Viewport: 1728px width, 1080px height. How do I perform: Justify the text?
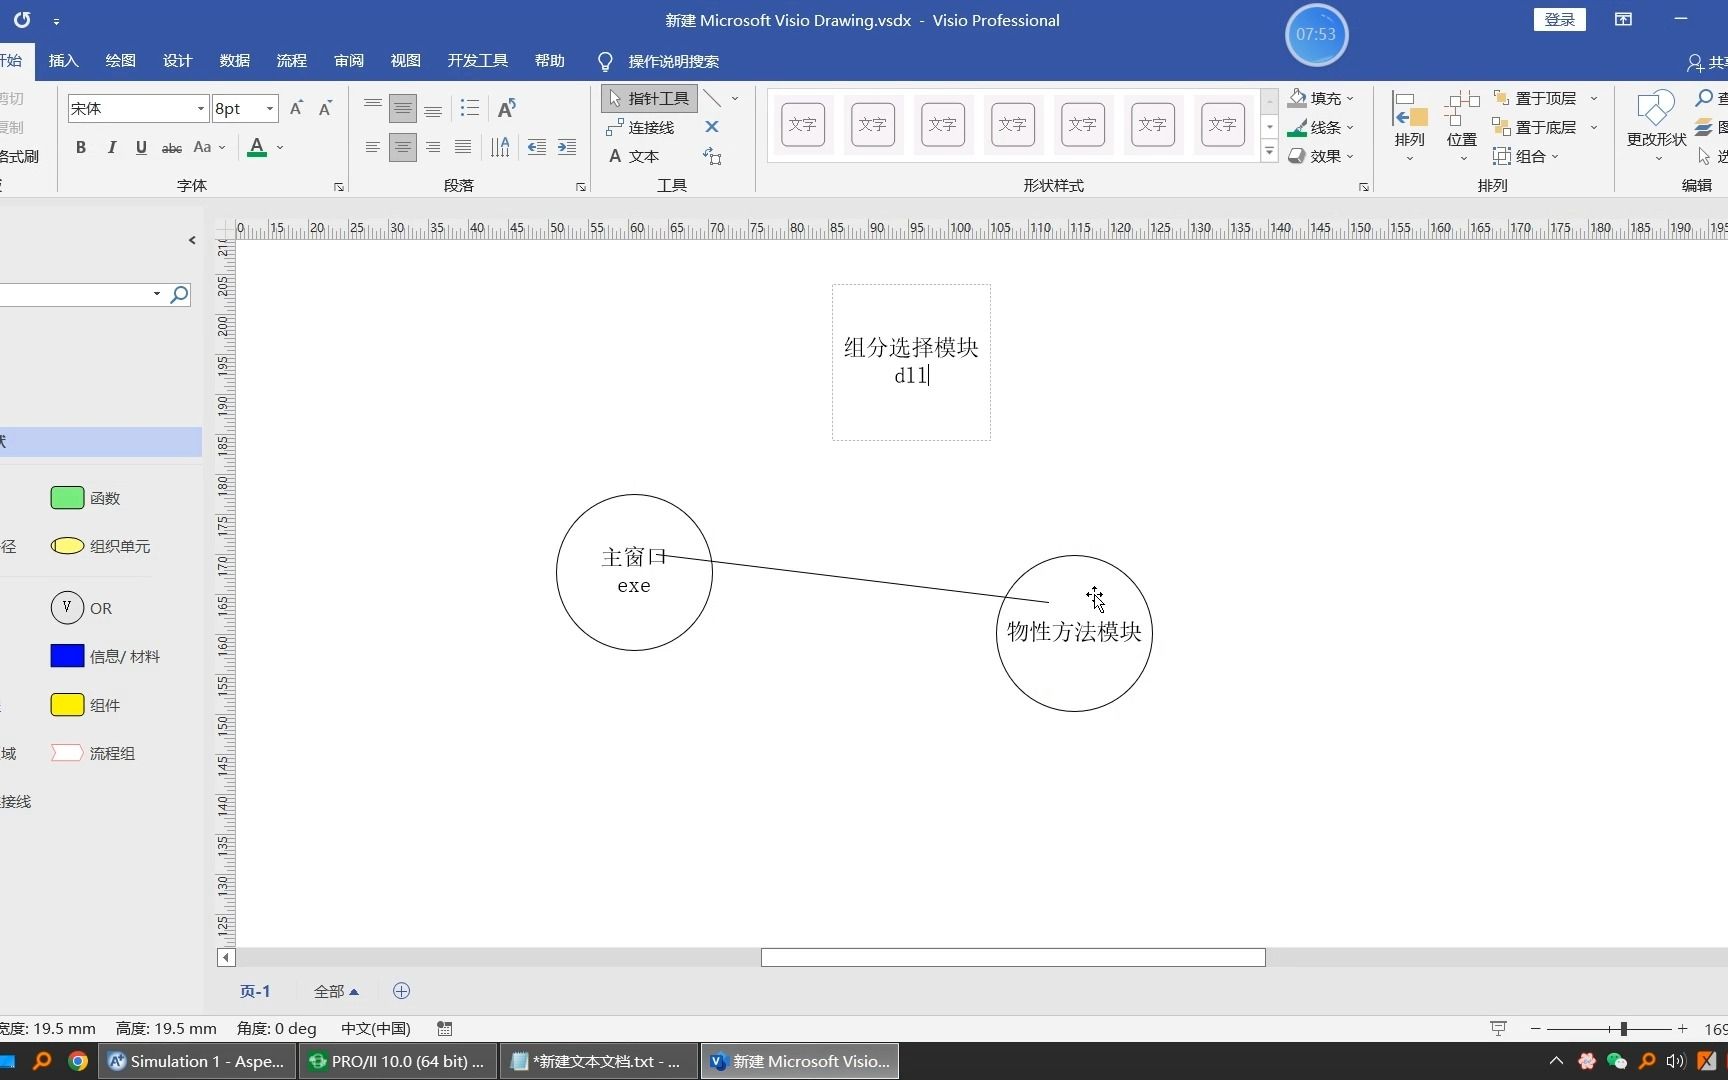(463, 147)
